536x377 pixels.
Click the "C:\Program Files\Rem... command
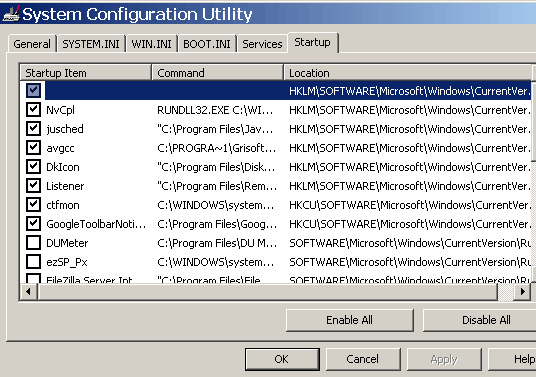[x=217, y=186]
